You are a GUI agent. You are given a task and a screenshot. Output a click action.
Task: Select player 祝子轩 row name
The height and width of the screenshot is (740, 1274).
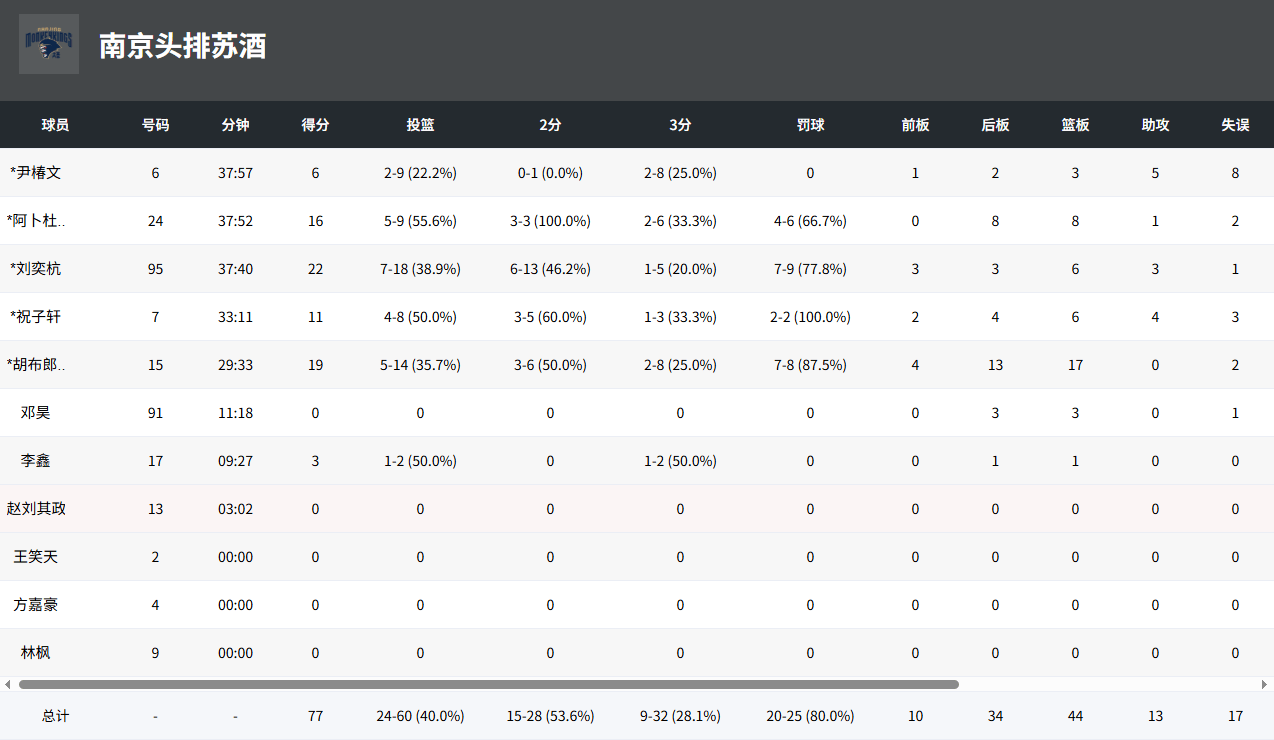pyautogui.click(x=36, y=317)
